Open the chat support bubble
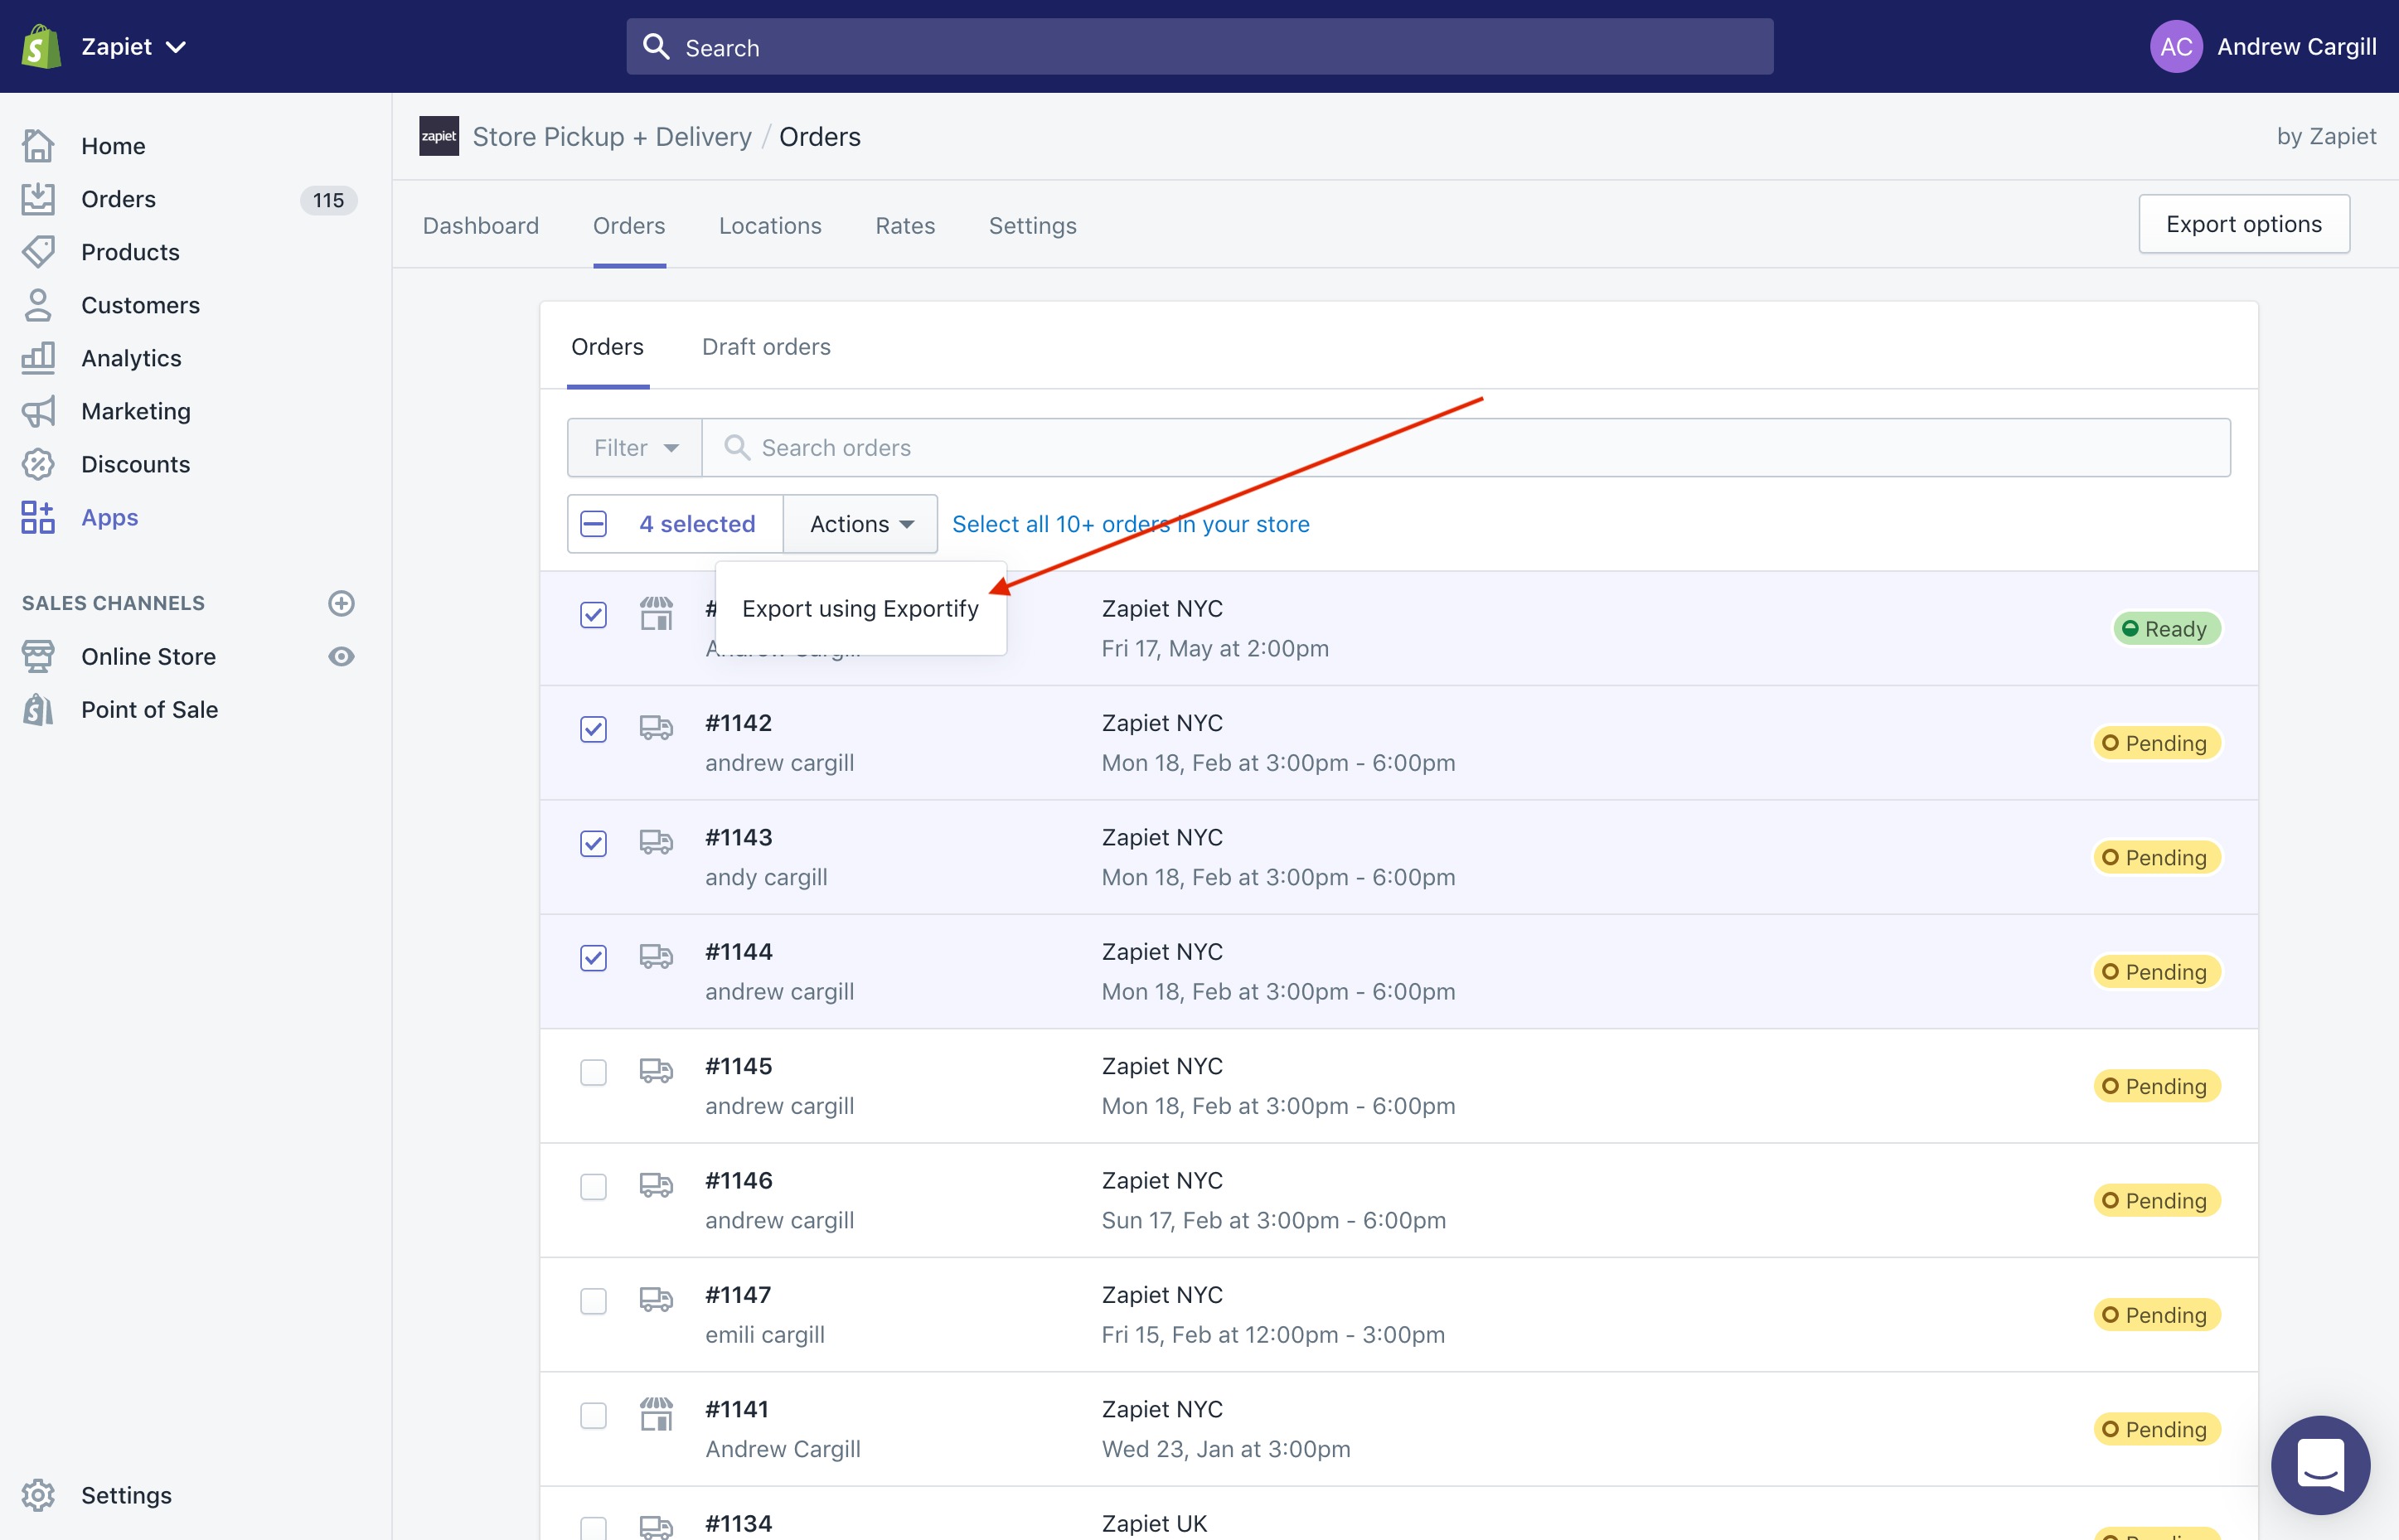Screen dimensions: 2399x1540 tap(2320, 1465)
